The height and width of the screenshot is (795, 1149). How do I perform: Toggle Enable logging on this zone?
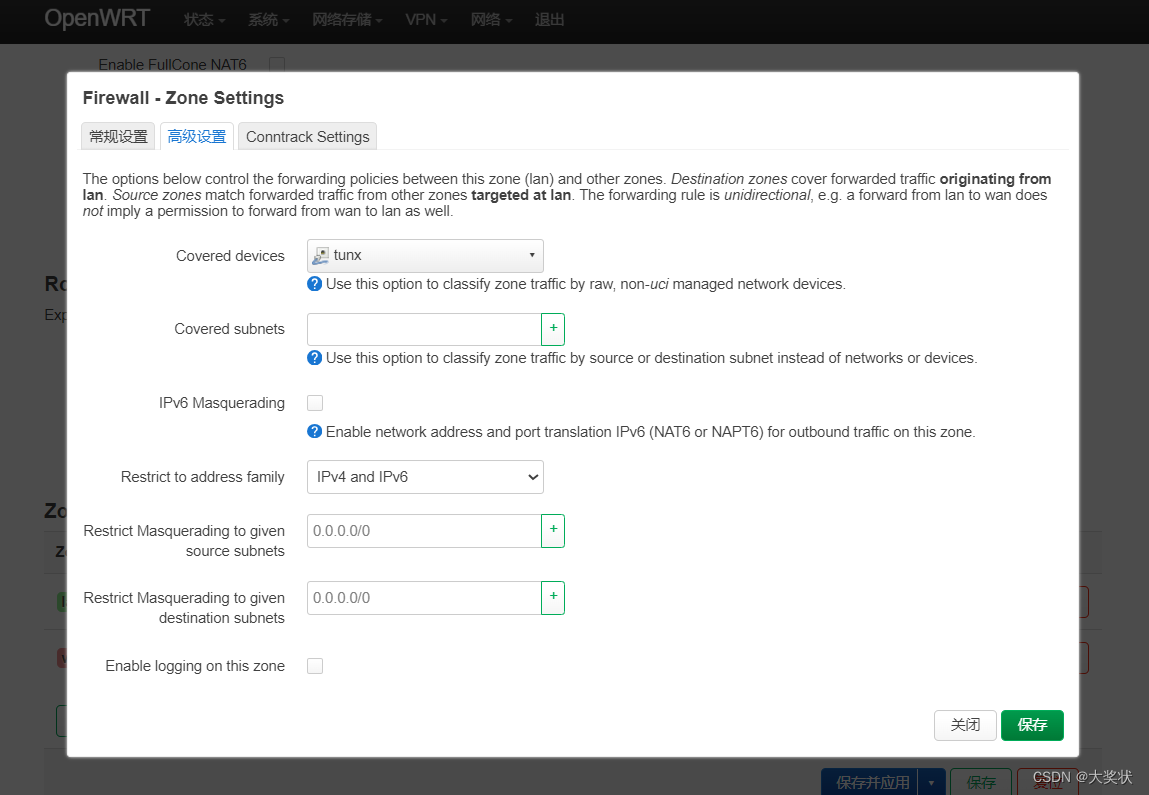315,666
